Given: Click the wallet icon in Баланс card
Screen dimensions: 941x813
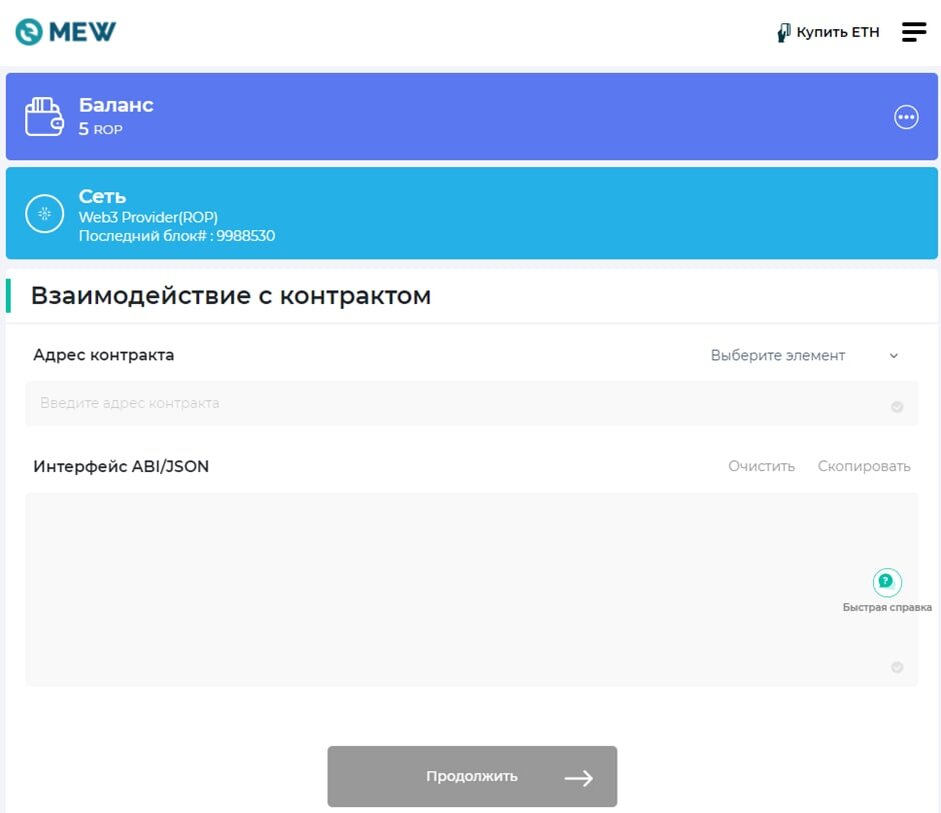Looking at the screenshot, I should 44,116.
